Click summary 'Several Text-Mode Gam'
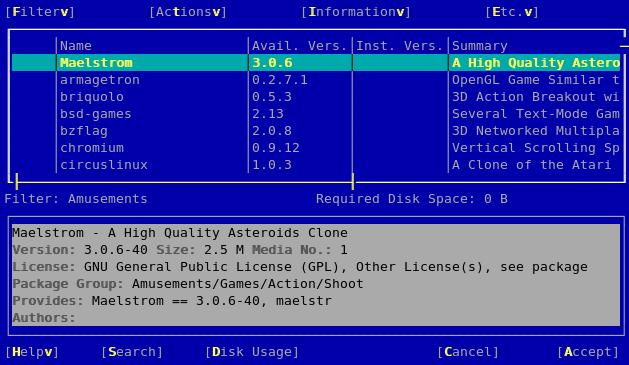Viewport: 629px width, 365px height. point(536,114)
